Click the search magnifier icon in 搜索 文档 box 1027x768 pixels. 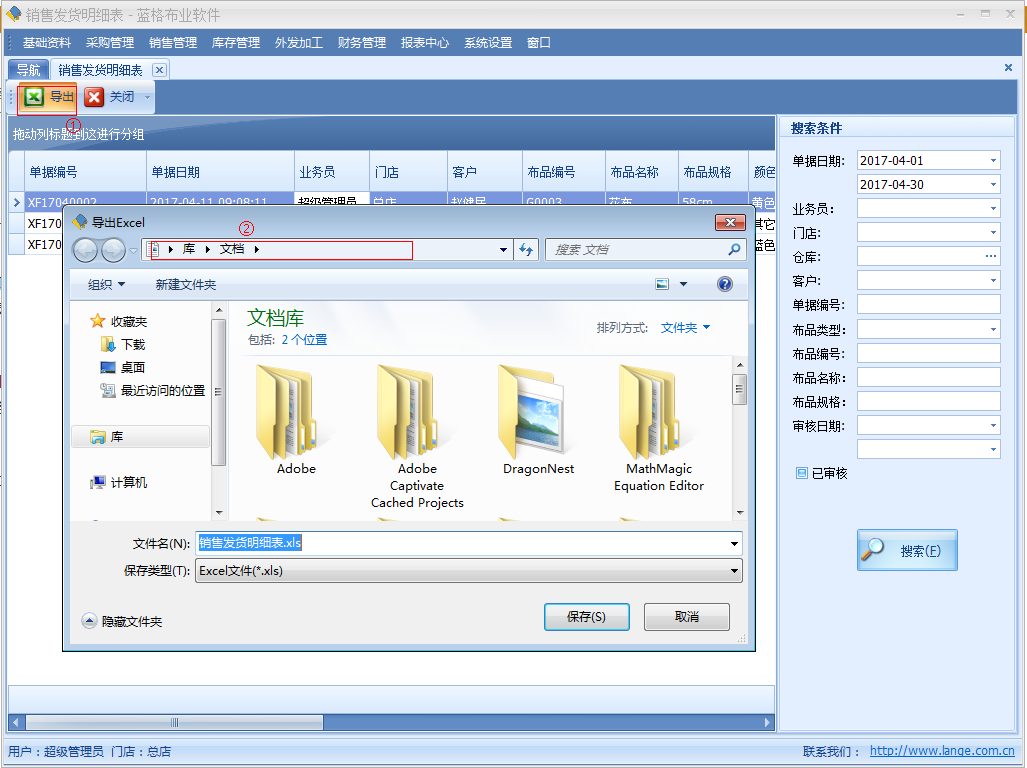coord(734,250)
